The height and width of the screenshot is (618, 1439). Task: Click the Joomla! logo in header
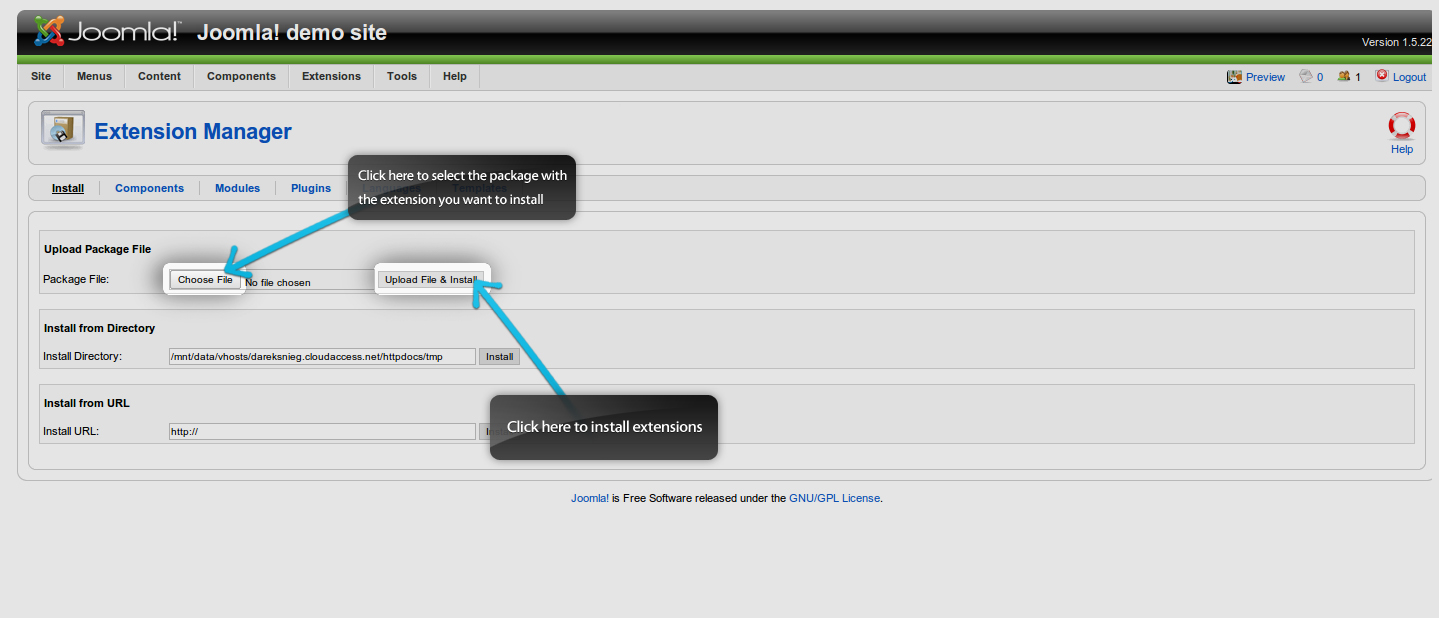point(107,32)
